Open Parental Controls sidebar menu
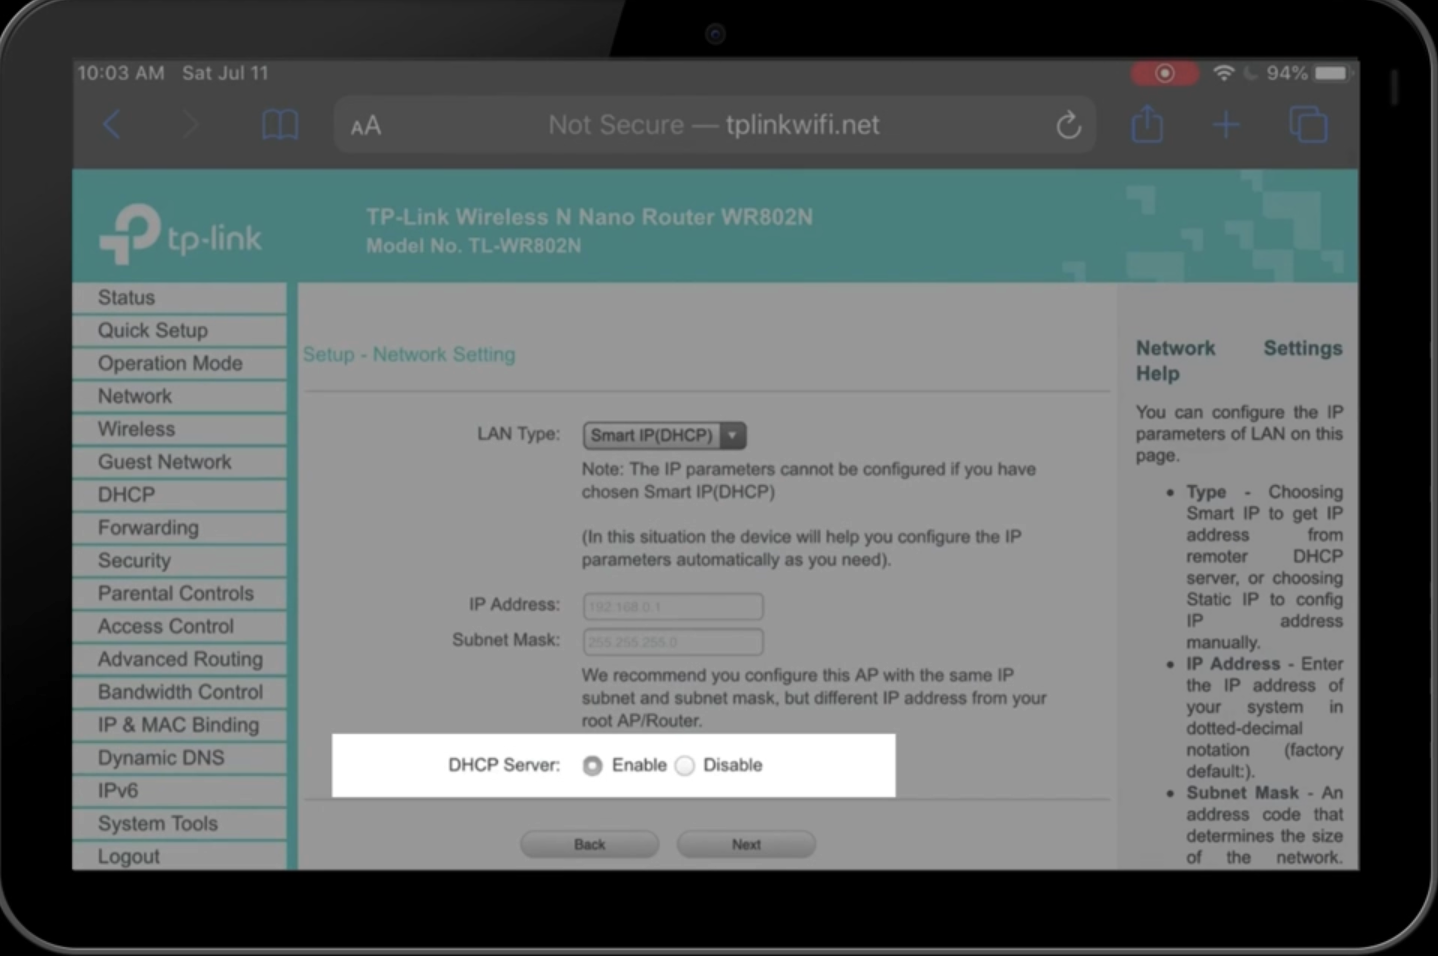The width and height of the screenshot is (1438, 956). click(175, 593)
